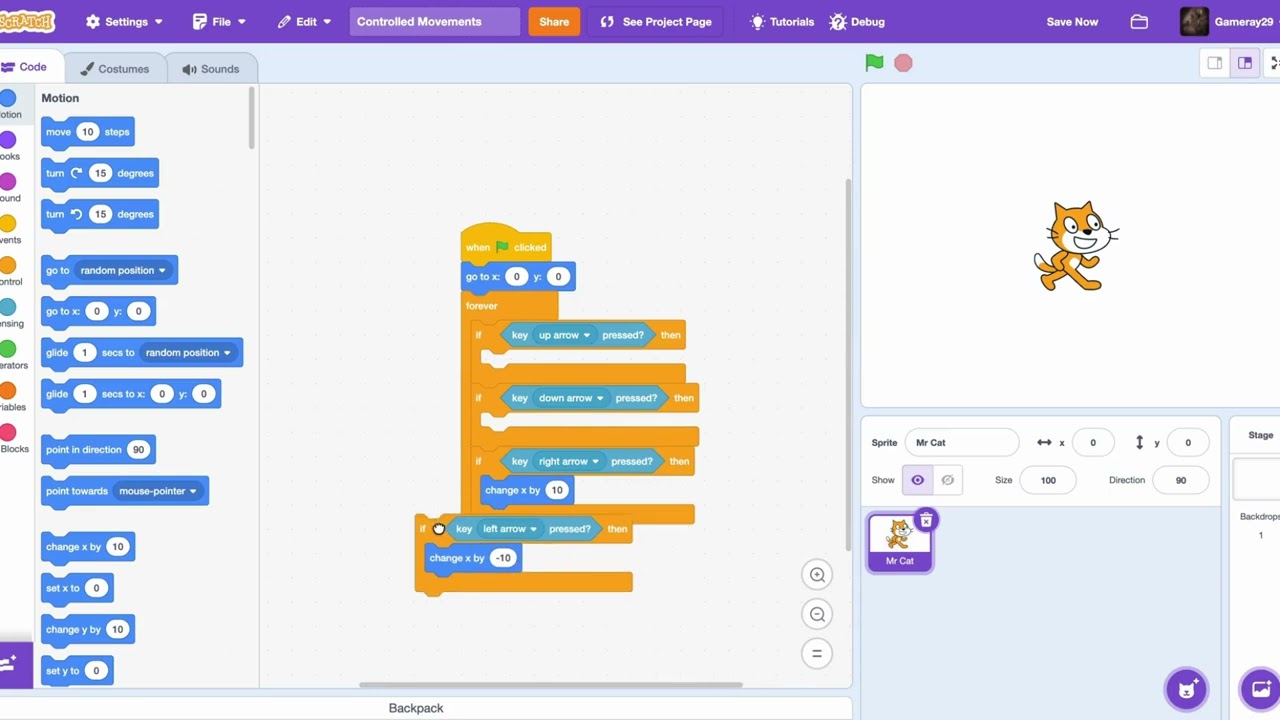Screen dimensions: 1280x720
Task: Switch to the Sounds tab
Action: point(211,69)
